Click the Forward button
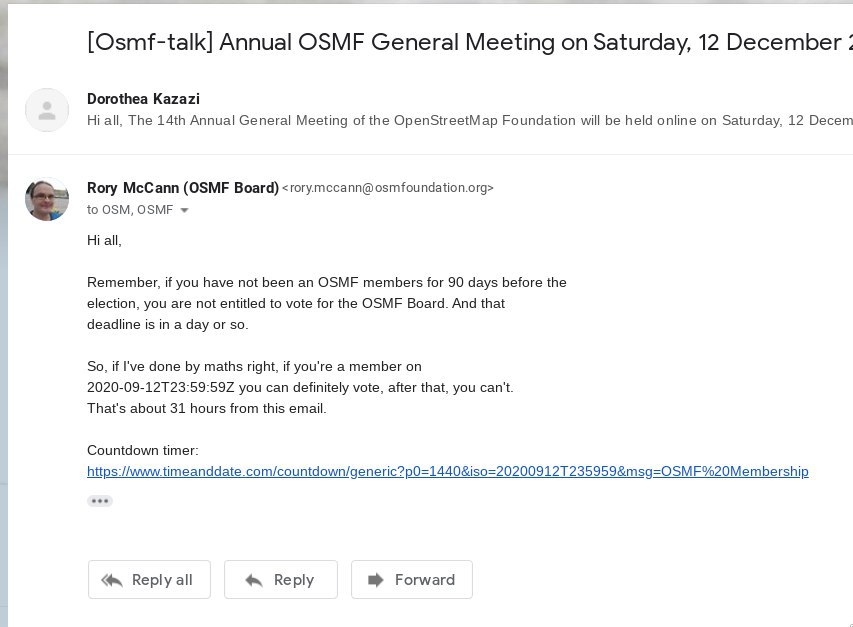 [412, 580]
